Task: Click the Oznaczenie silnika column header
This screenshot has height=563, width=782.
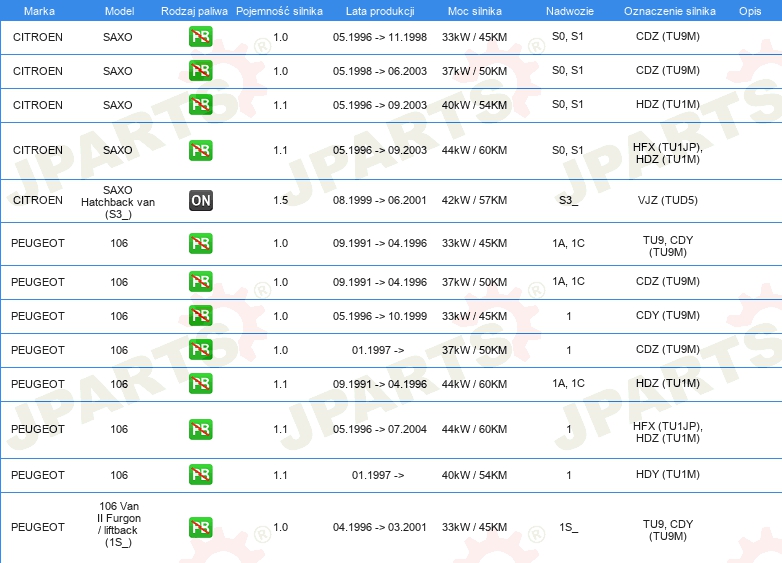Action: point(669,11)
